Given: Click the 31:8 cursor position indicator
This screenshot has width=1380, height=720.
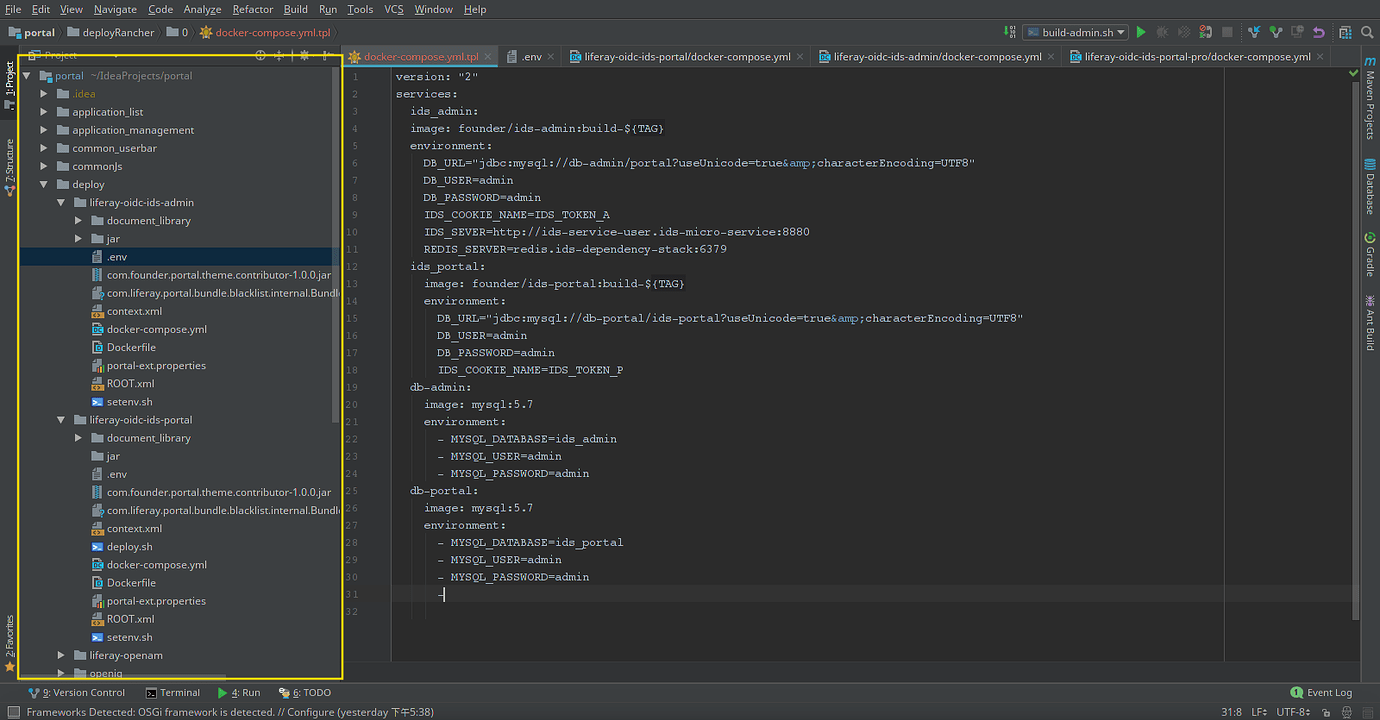Looking at the screenshot, I should (1232, 712).
